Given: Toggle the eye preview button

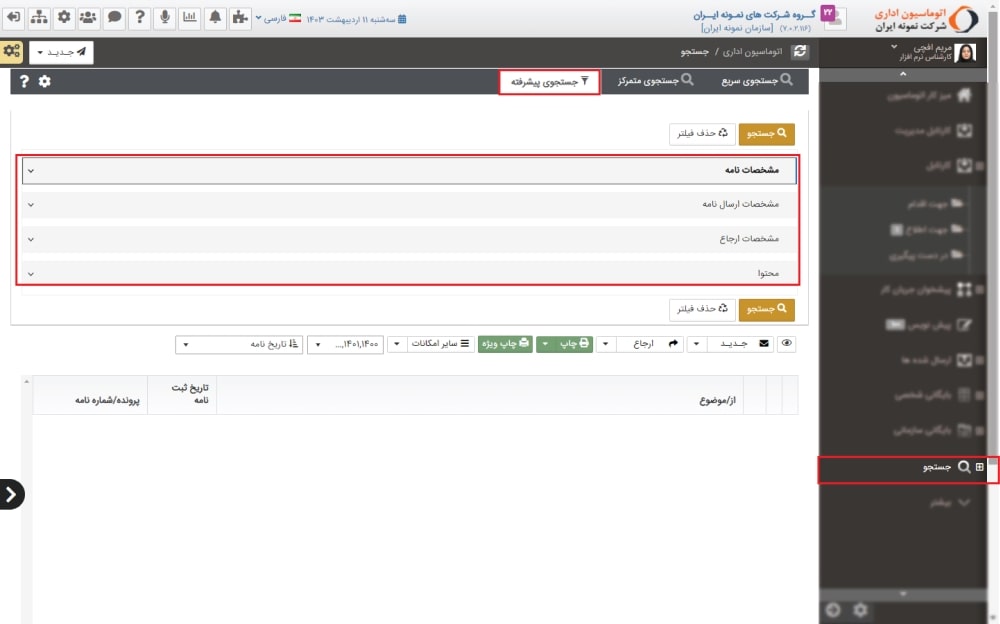Looking at the screenshot, I should tap(787, 343).
